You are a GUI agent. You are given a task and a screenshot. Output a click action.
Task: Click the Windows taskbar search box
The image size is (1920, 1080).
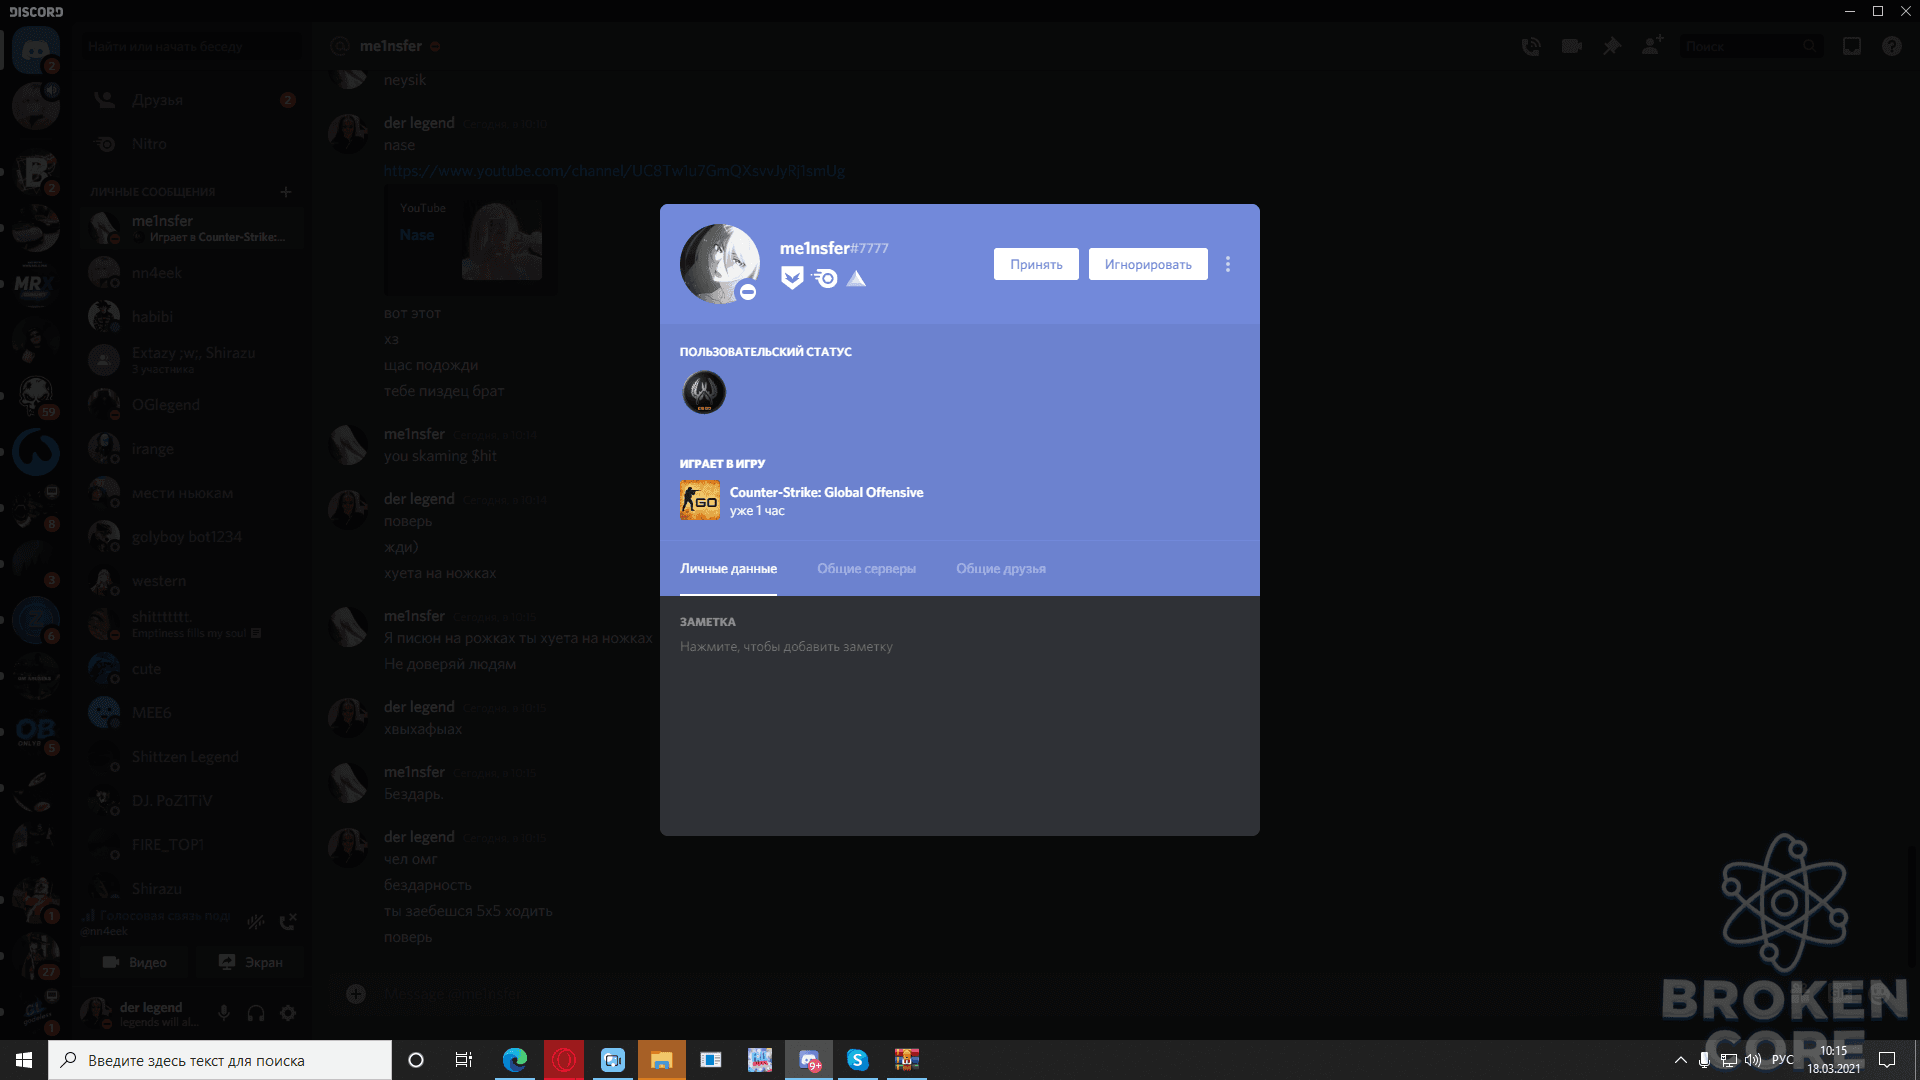(x=220, y=1060)
